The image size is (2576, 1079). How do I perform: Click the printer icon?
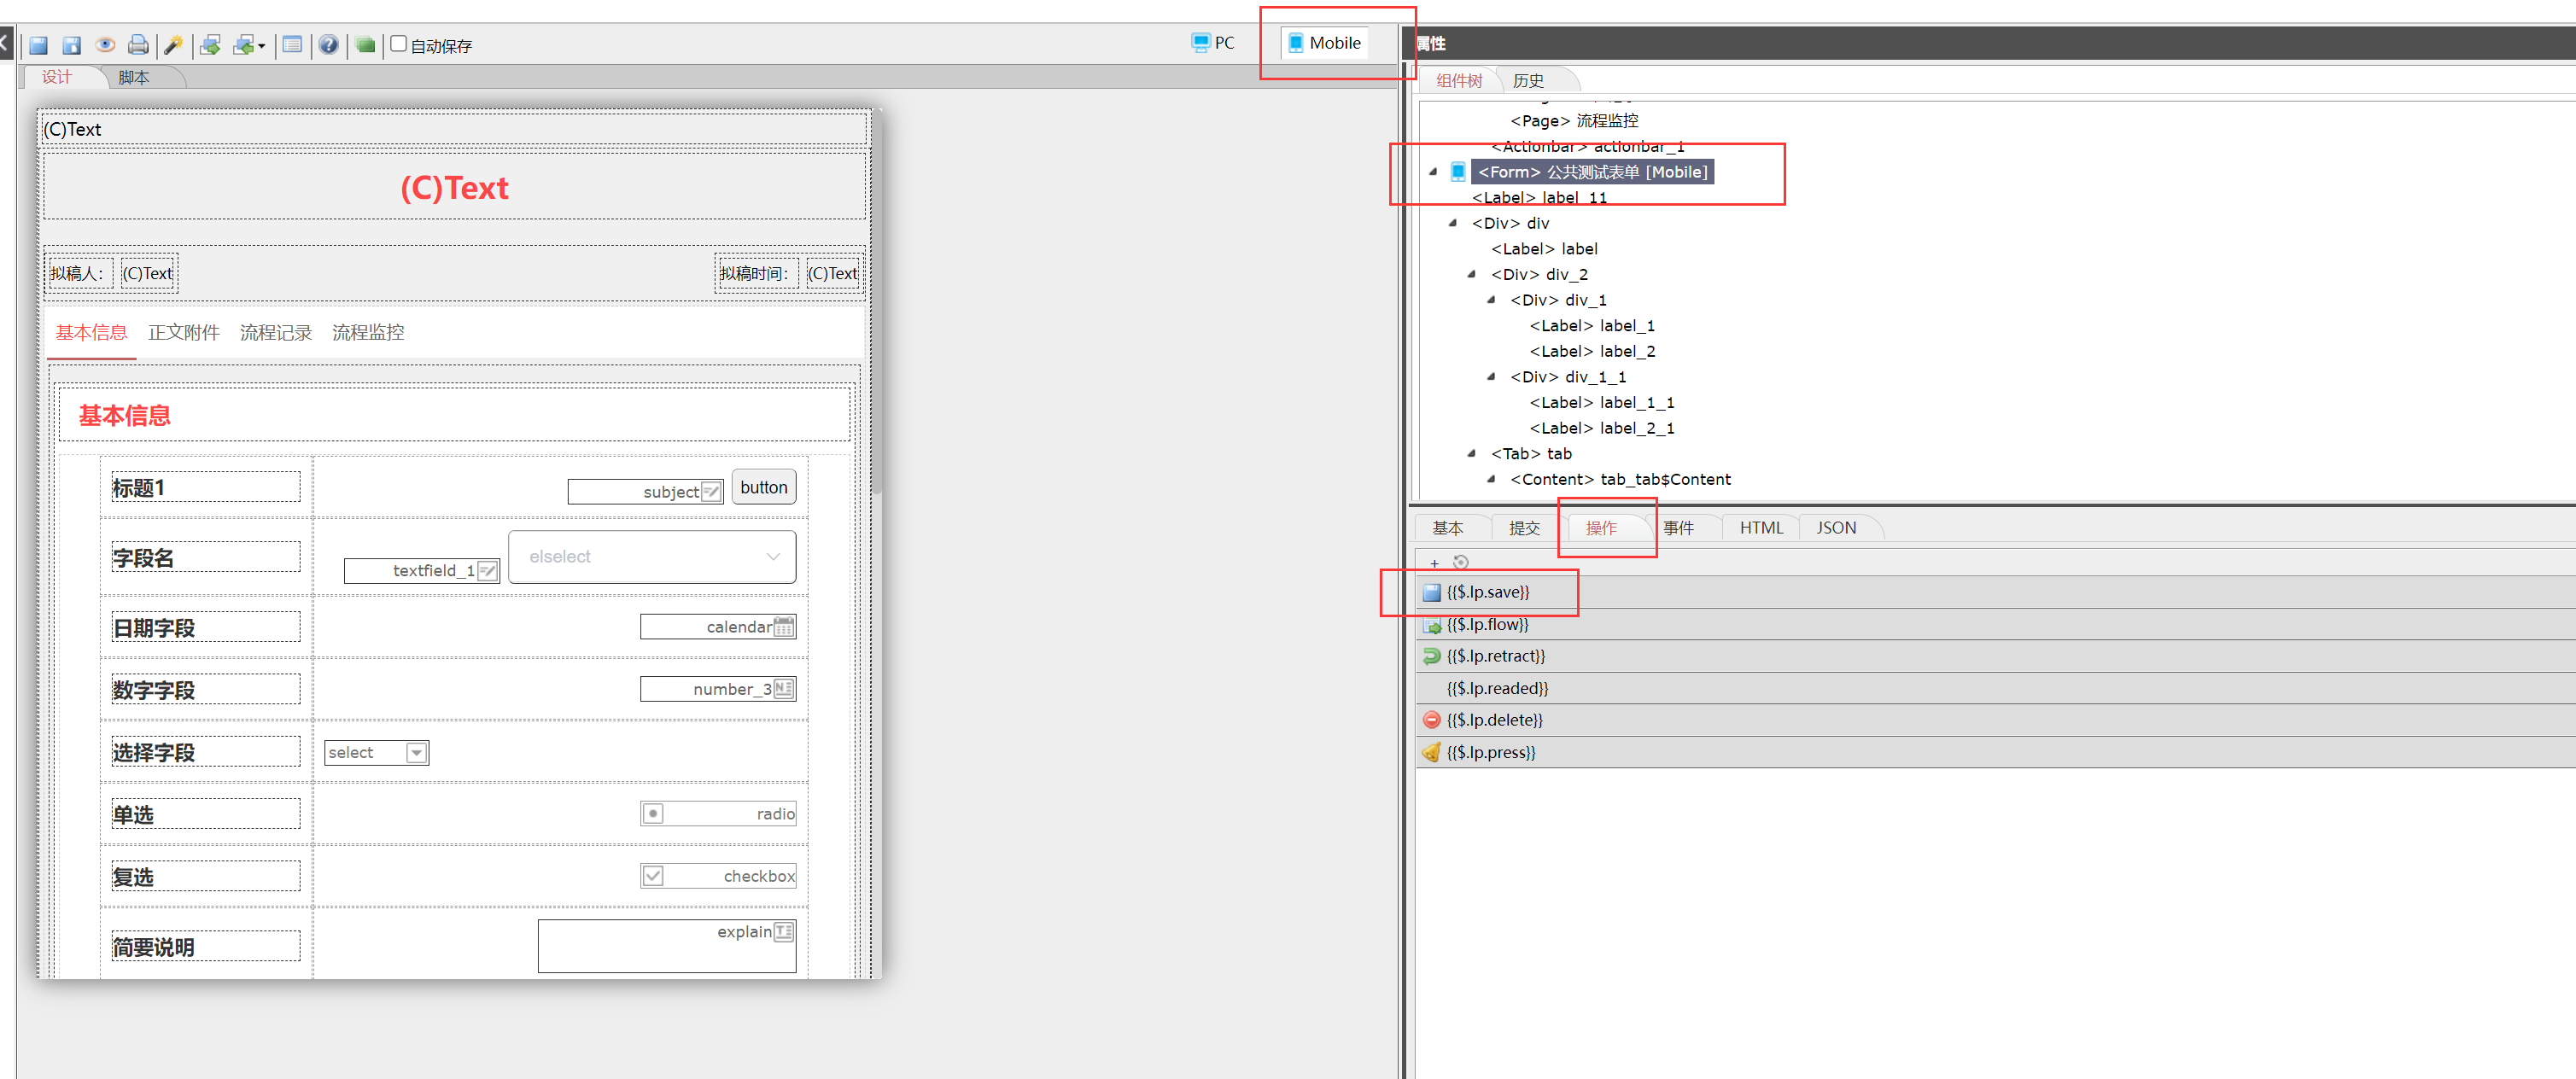click(139, 45)
